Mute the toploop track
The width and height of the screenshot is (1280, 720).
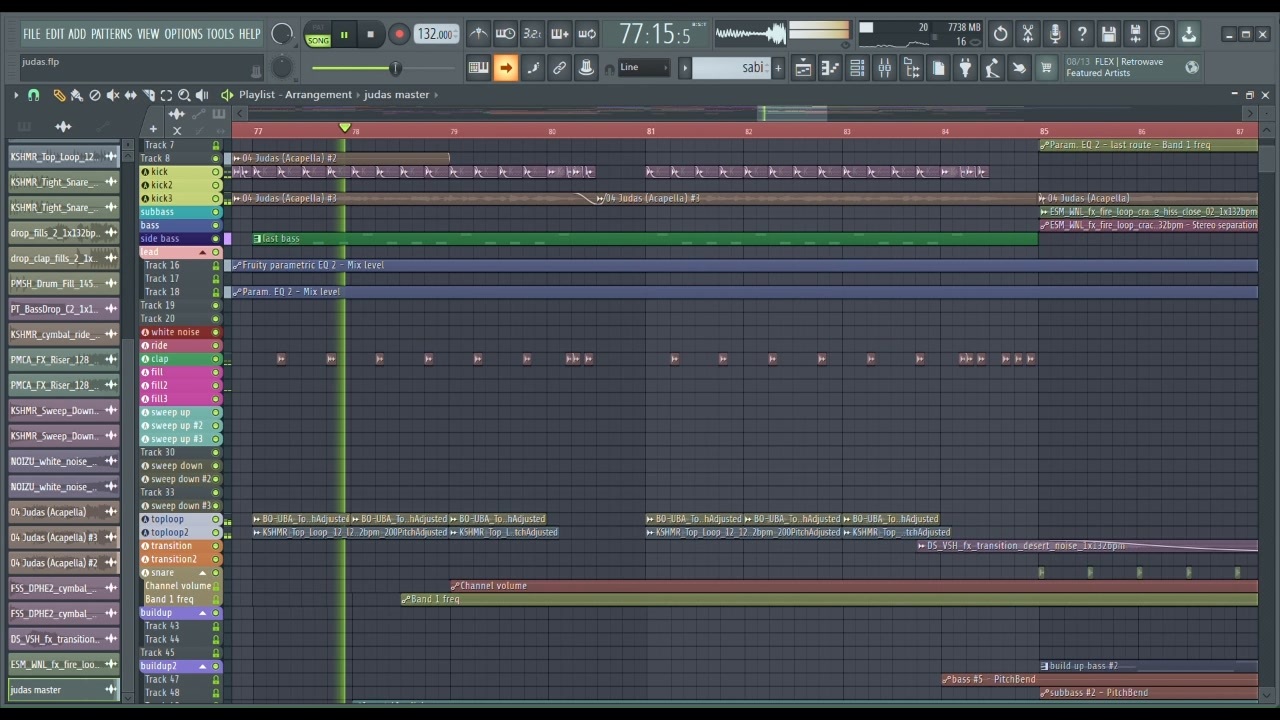click(215, 519)
